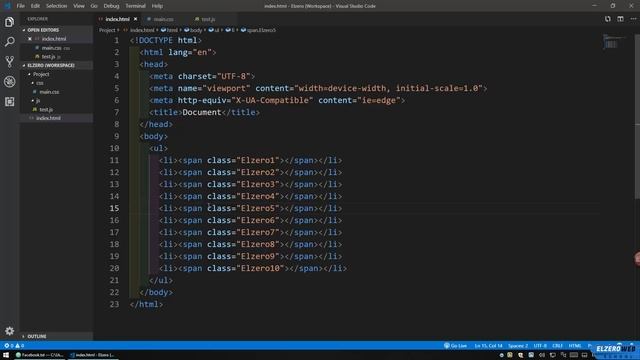Click the Split Editor icon
This screenshot has height=360, width=640.
pos(620,19)
